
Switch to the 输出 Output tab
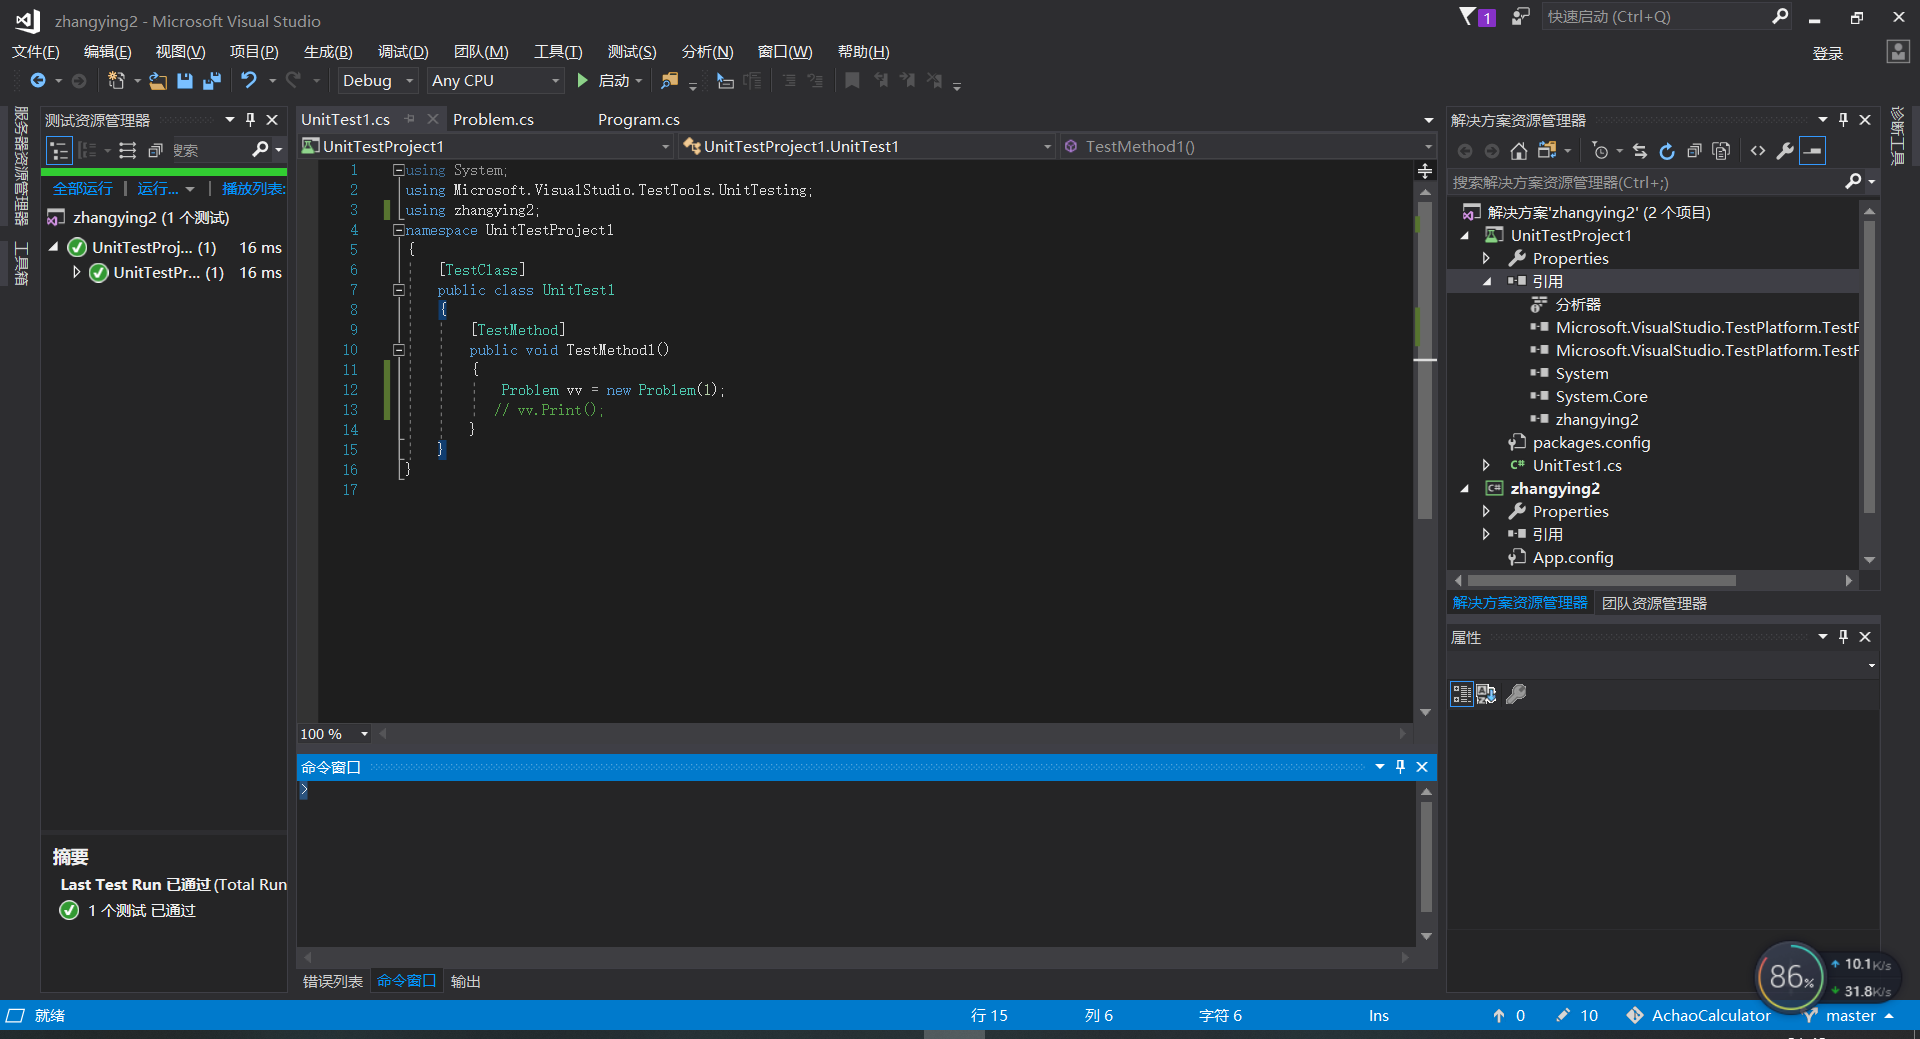coord(466,981)
